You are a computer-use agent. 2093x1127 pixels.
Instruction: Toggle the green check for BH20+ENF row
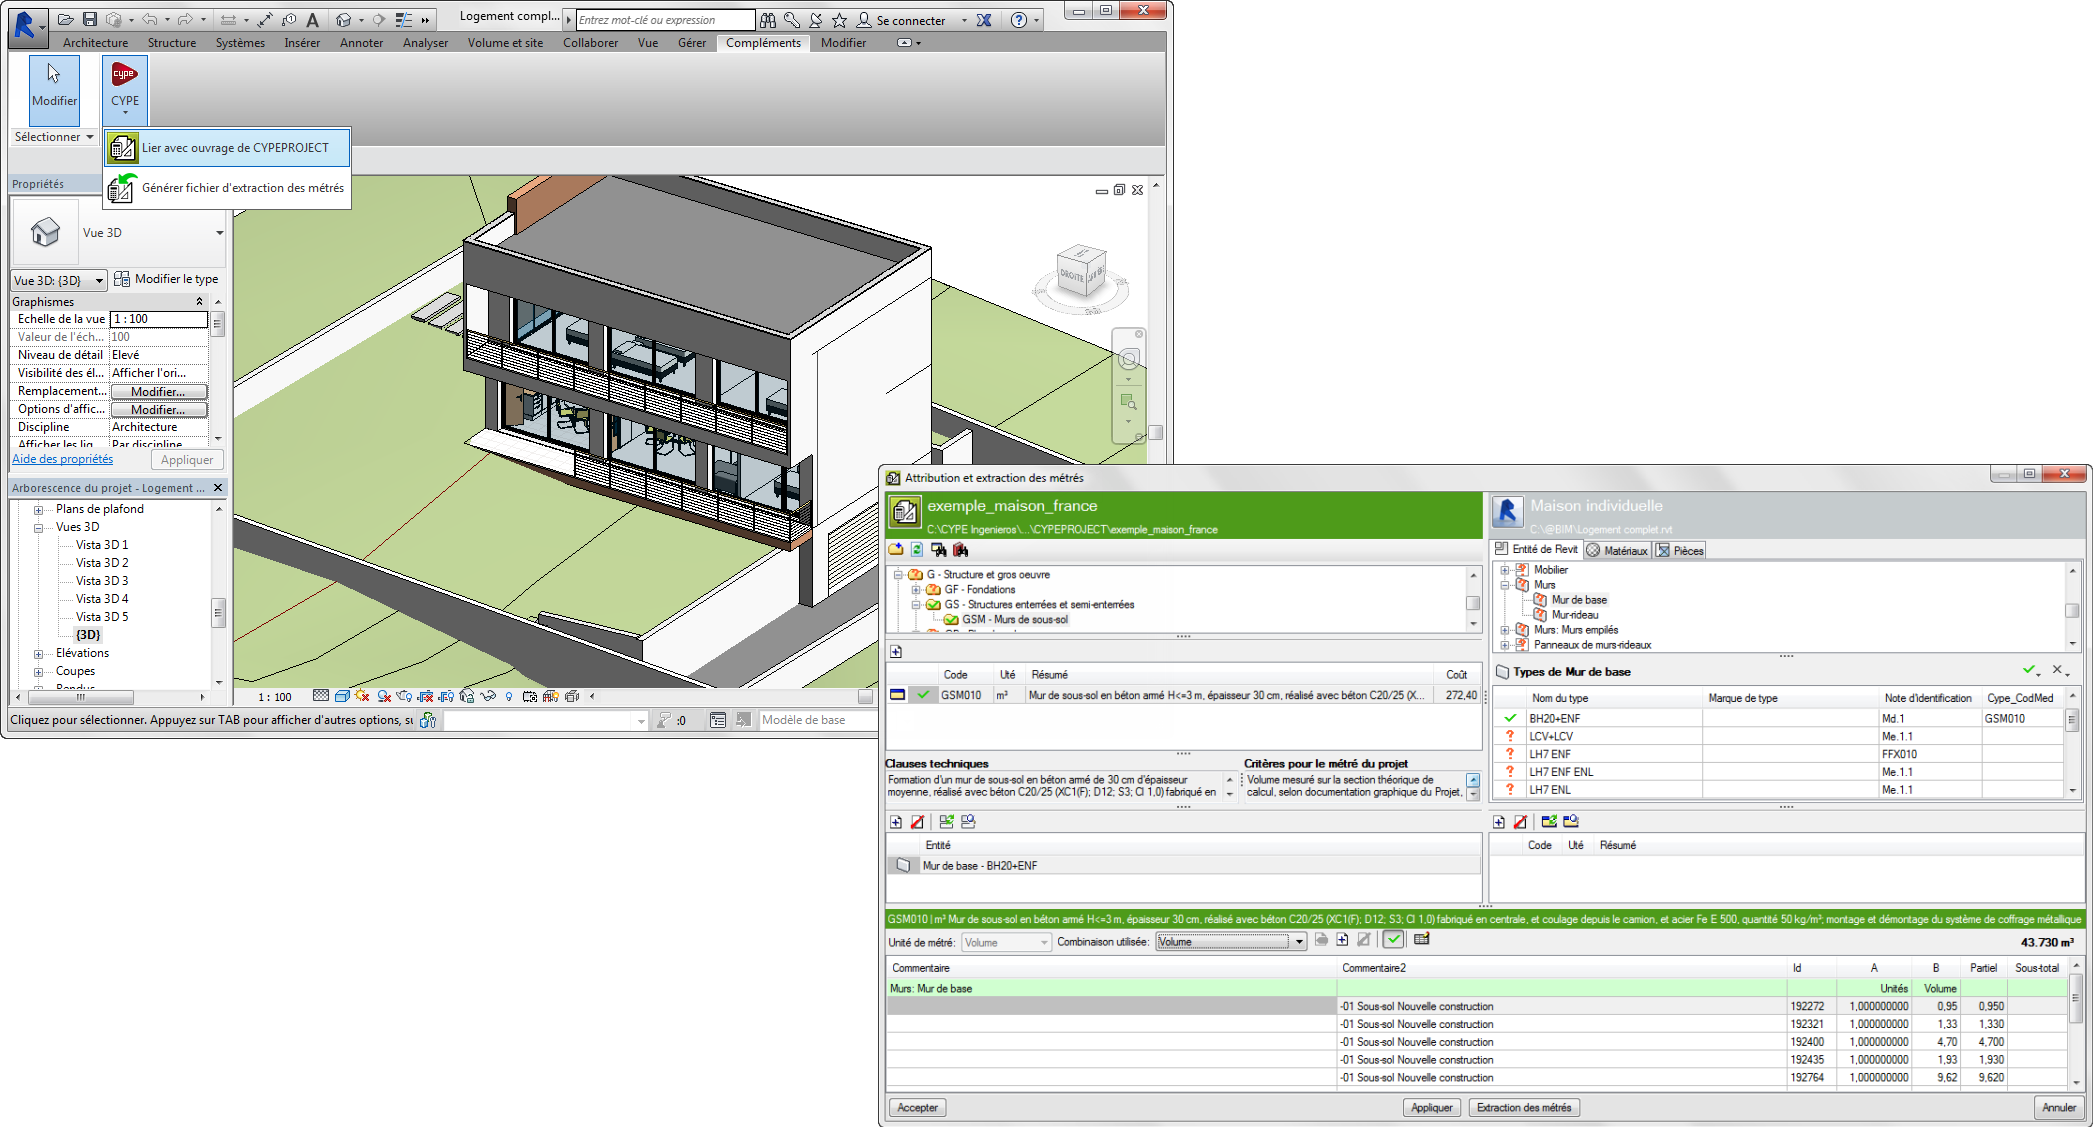tap(1510, 718)
